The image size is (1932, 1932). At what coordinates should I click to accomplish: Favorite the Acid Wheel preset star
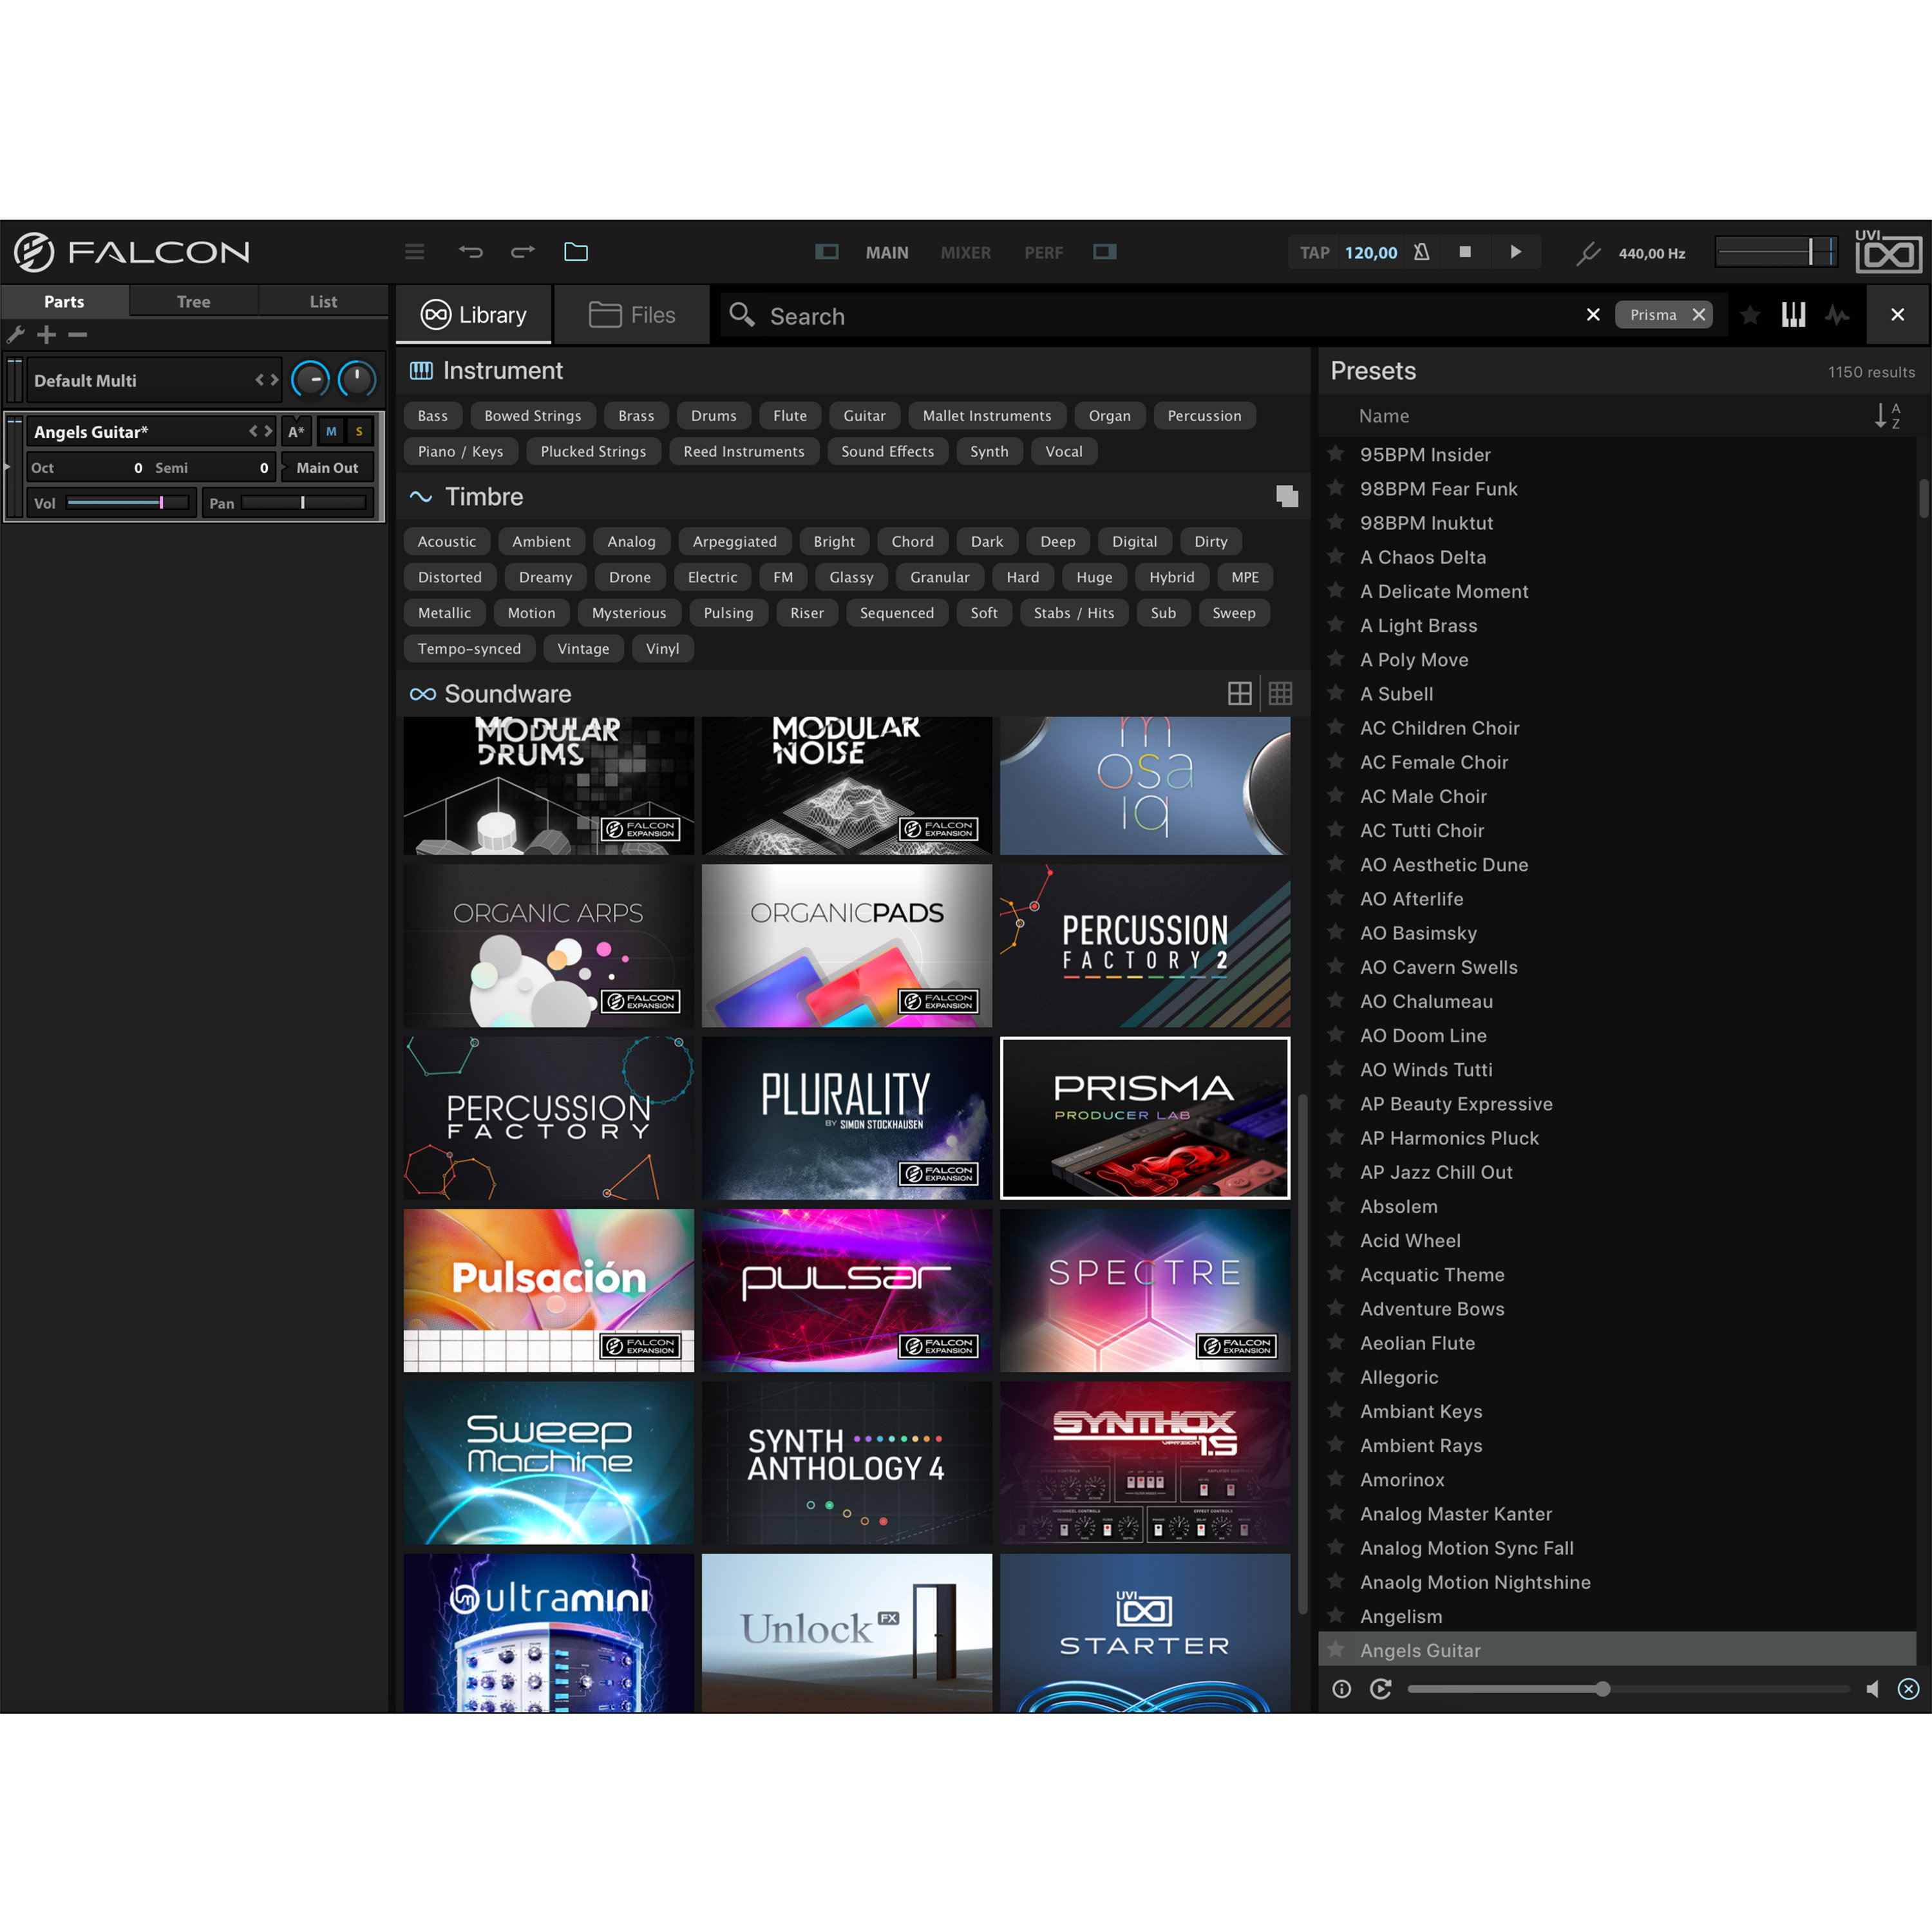[x=1335, y=1240]
